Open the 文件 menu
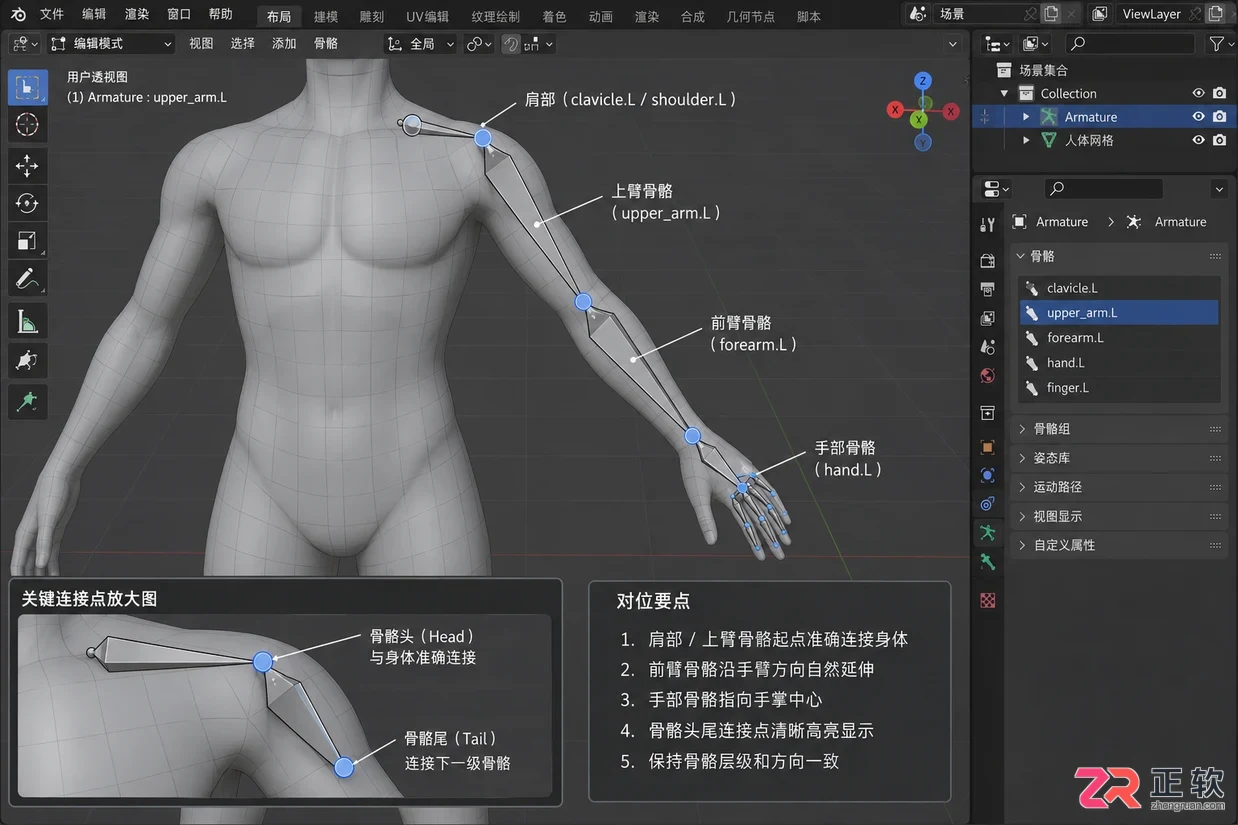 [51, 14]
